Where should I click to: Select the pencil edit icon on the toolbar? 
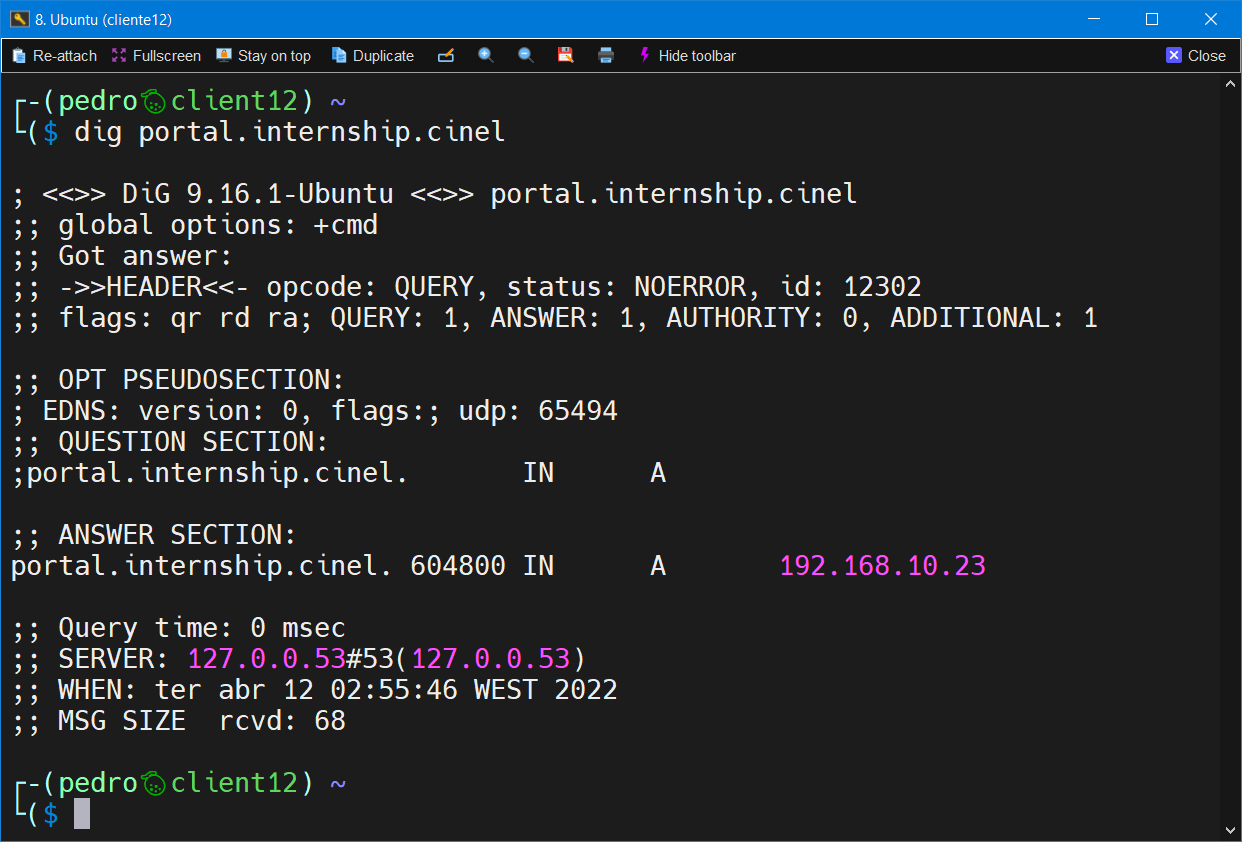click(x=446, y=55)
